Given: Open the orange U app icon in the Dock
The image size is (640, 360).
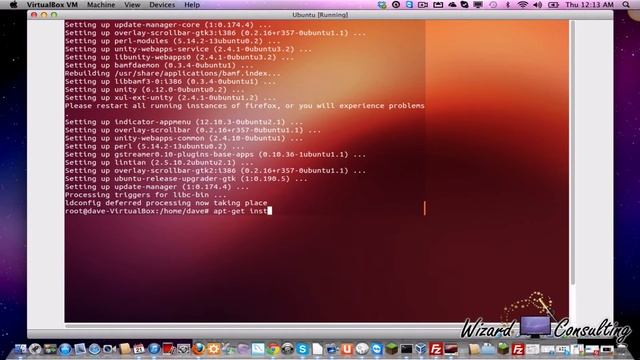Looking at the screenshot, I should click(347, 348).
